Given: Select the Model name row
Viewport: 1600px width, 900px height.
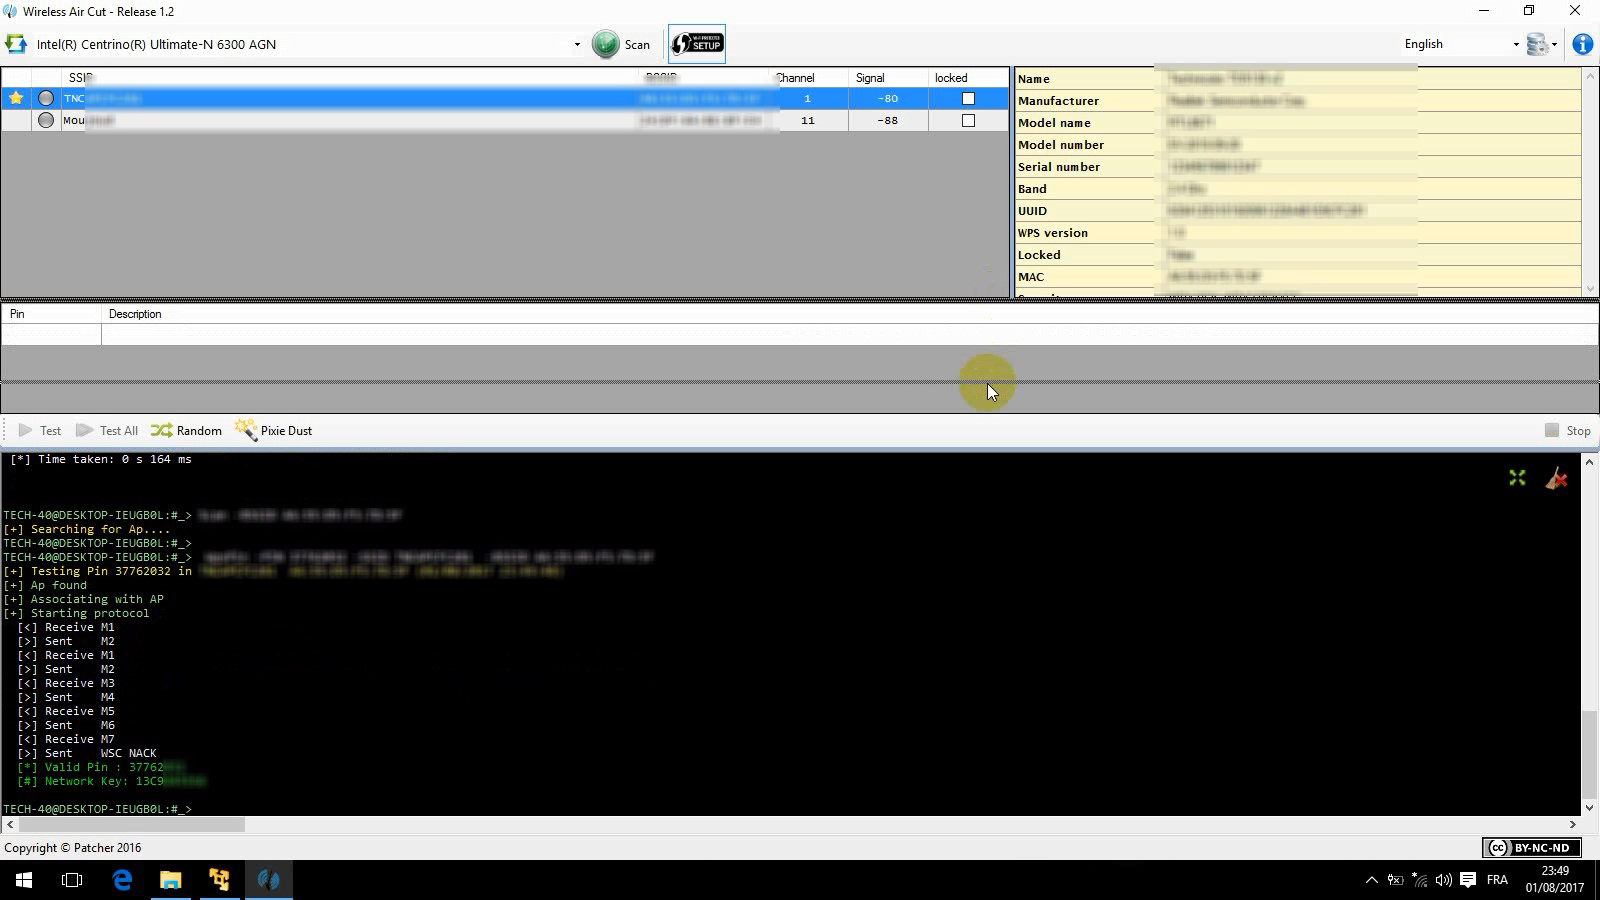Looking at the screenshot, I should (1298, 123).
